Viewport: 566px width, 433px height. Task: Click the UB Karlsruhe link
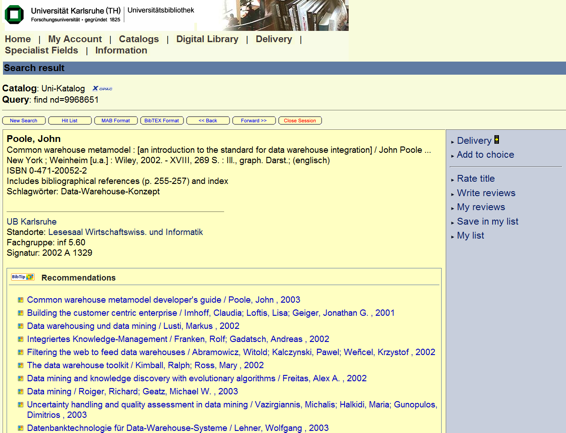tap(31, 222)
